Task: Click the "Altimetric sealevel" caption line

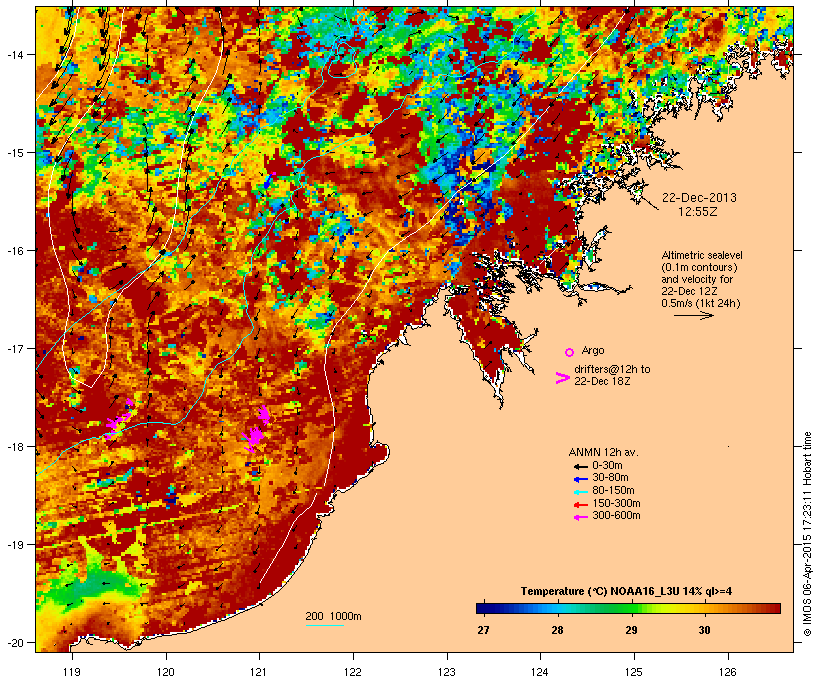Action: click(x=702, y=255)
